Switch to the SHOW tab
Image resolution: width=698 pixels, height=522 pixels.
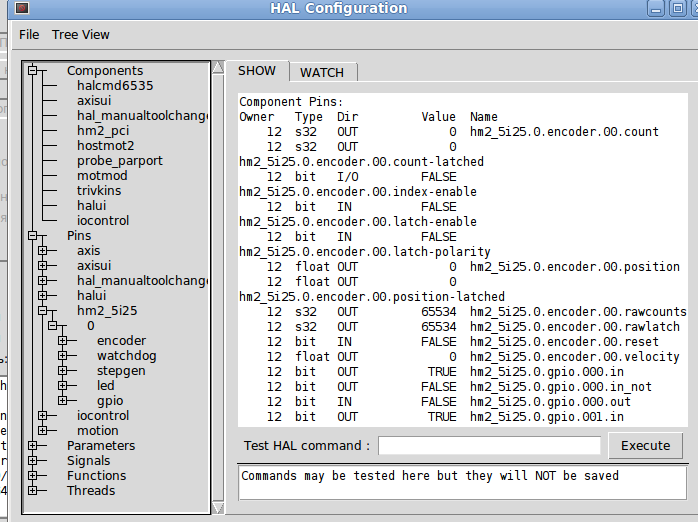[x=257, y=71]
